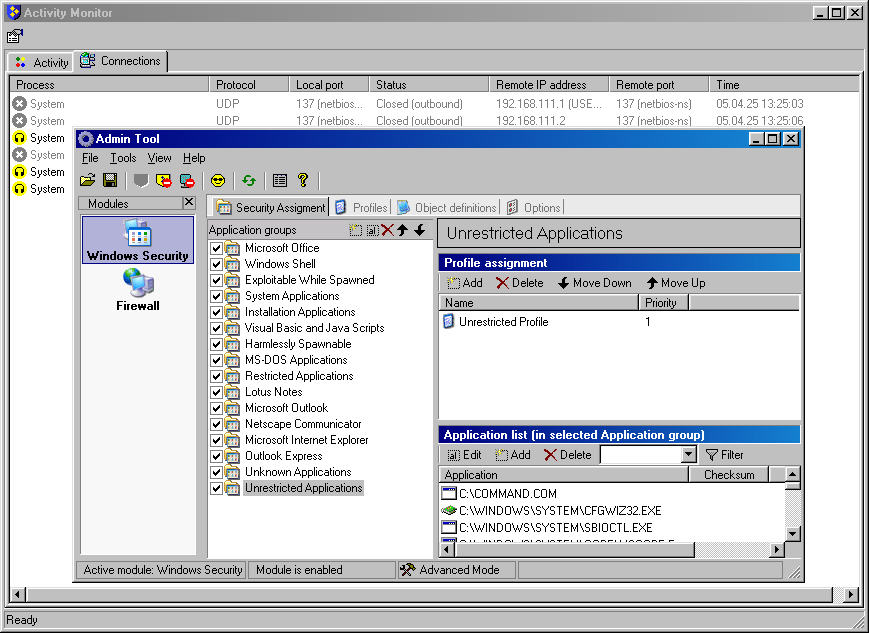Click red X delete icon in Application groups
The image size is (869, 633).
point(387,230)
